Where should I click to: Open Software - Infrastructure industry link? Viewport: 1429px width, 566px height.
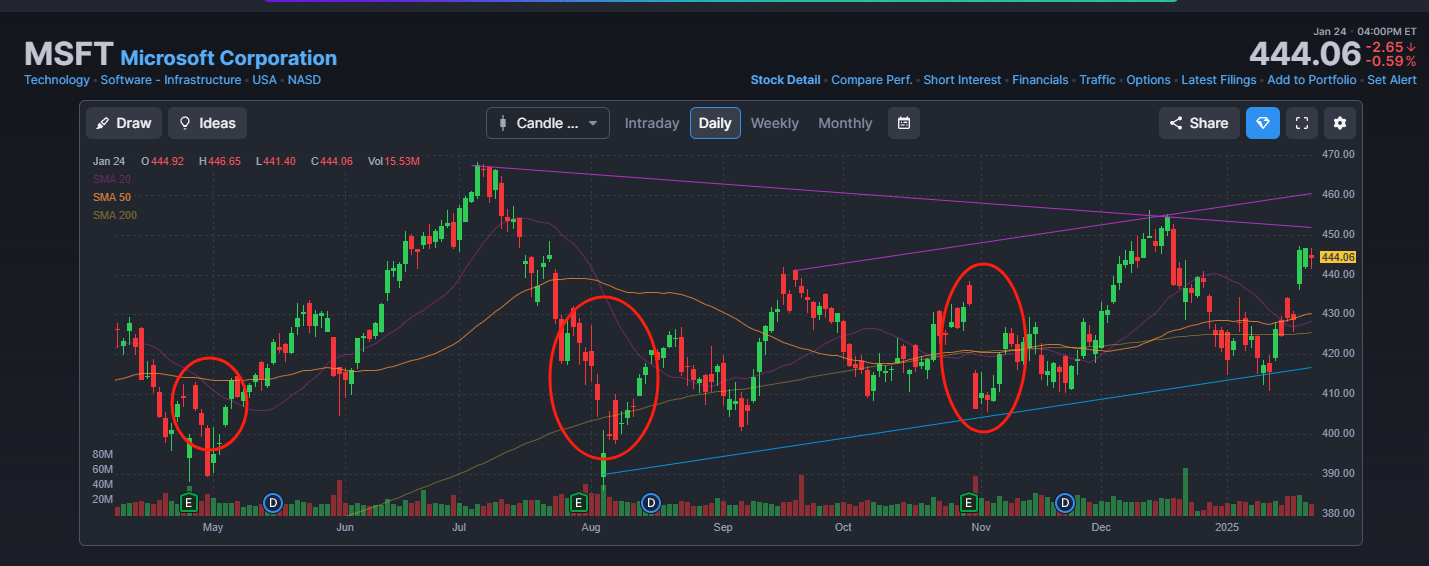[x=171, y=80]
